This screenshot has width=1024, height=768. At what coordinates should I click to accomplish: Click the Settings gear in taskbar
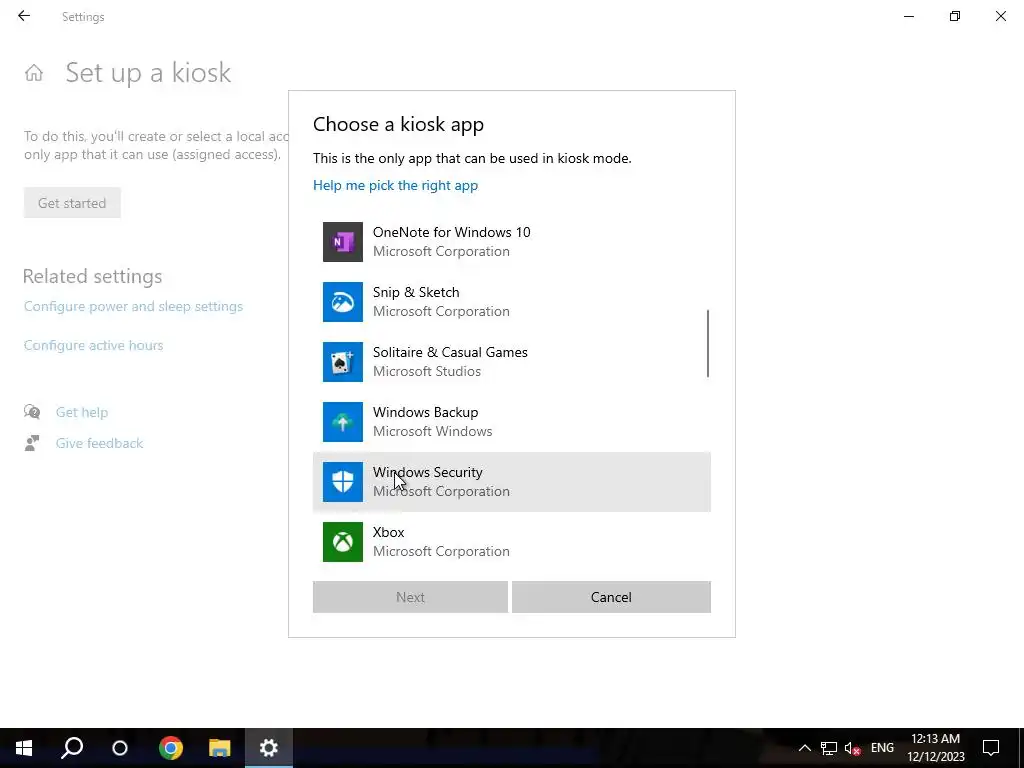pos(268,748)
